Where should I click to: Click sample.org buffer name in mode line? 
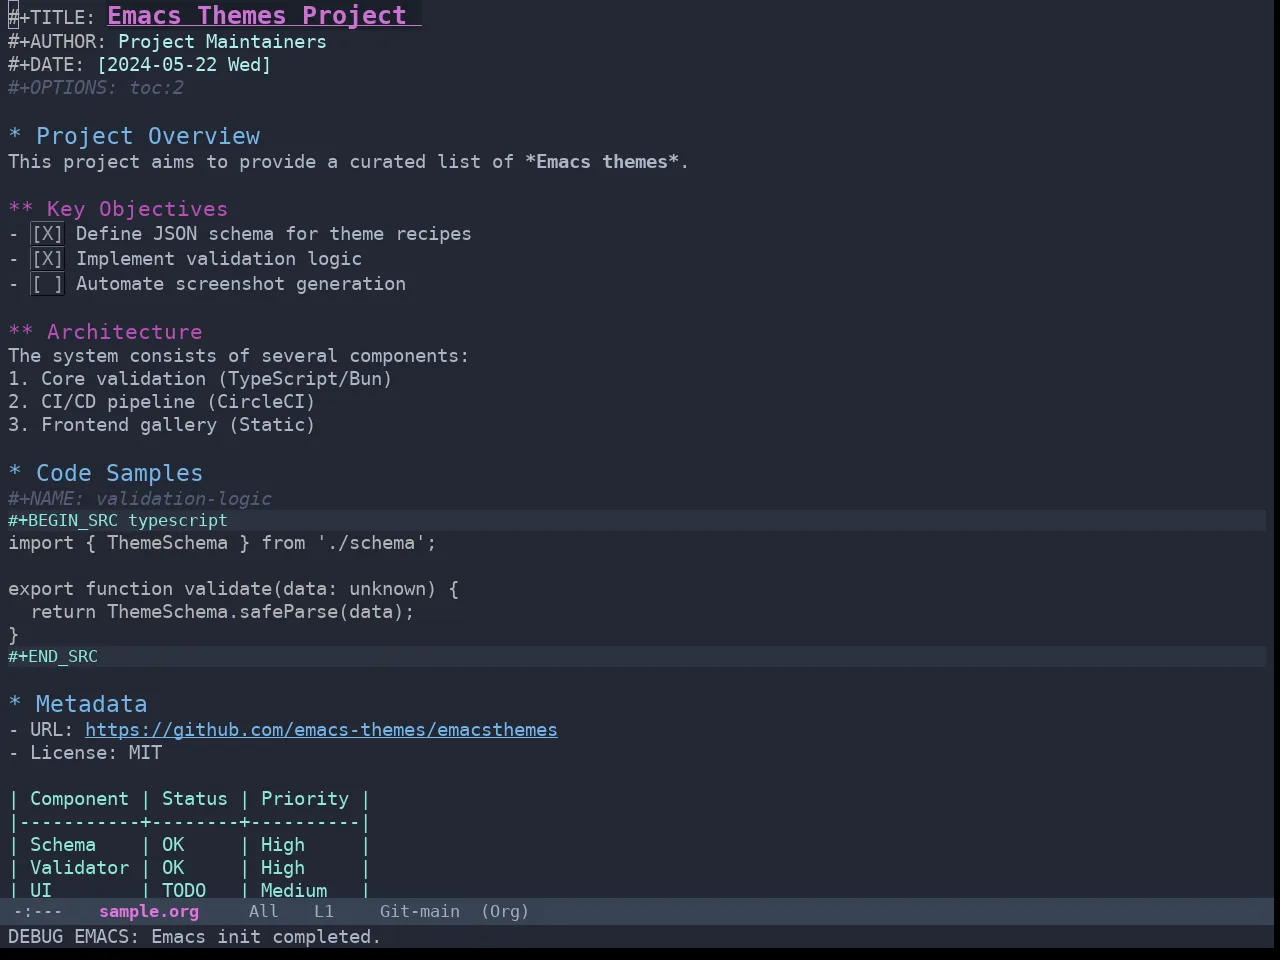(x=149, y=911)
